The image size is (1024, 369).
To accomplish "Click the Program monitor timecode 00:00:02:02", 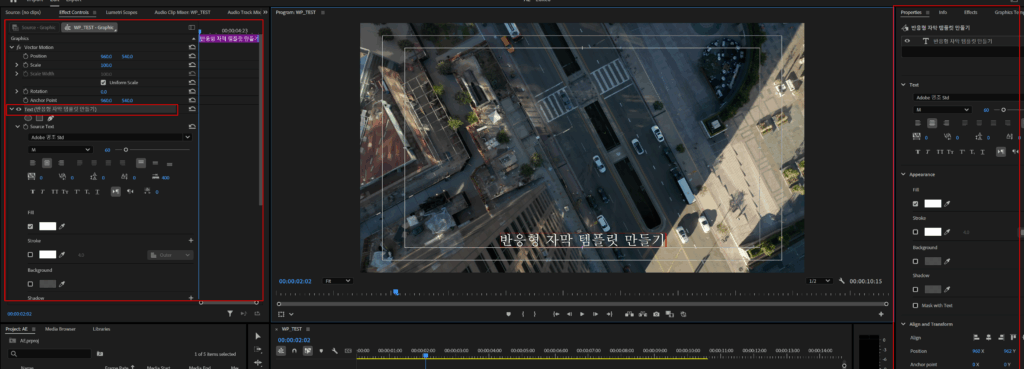I will (x=295, y=281).
